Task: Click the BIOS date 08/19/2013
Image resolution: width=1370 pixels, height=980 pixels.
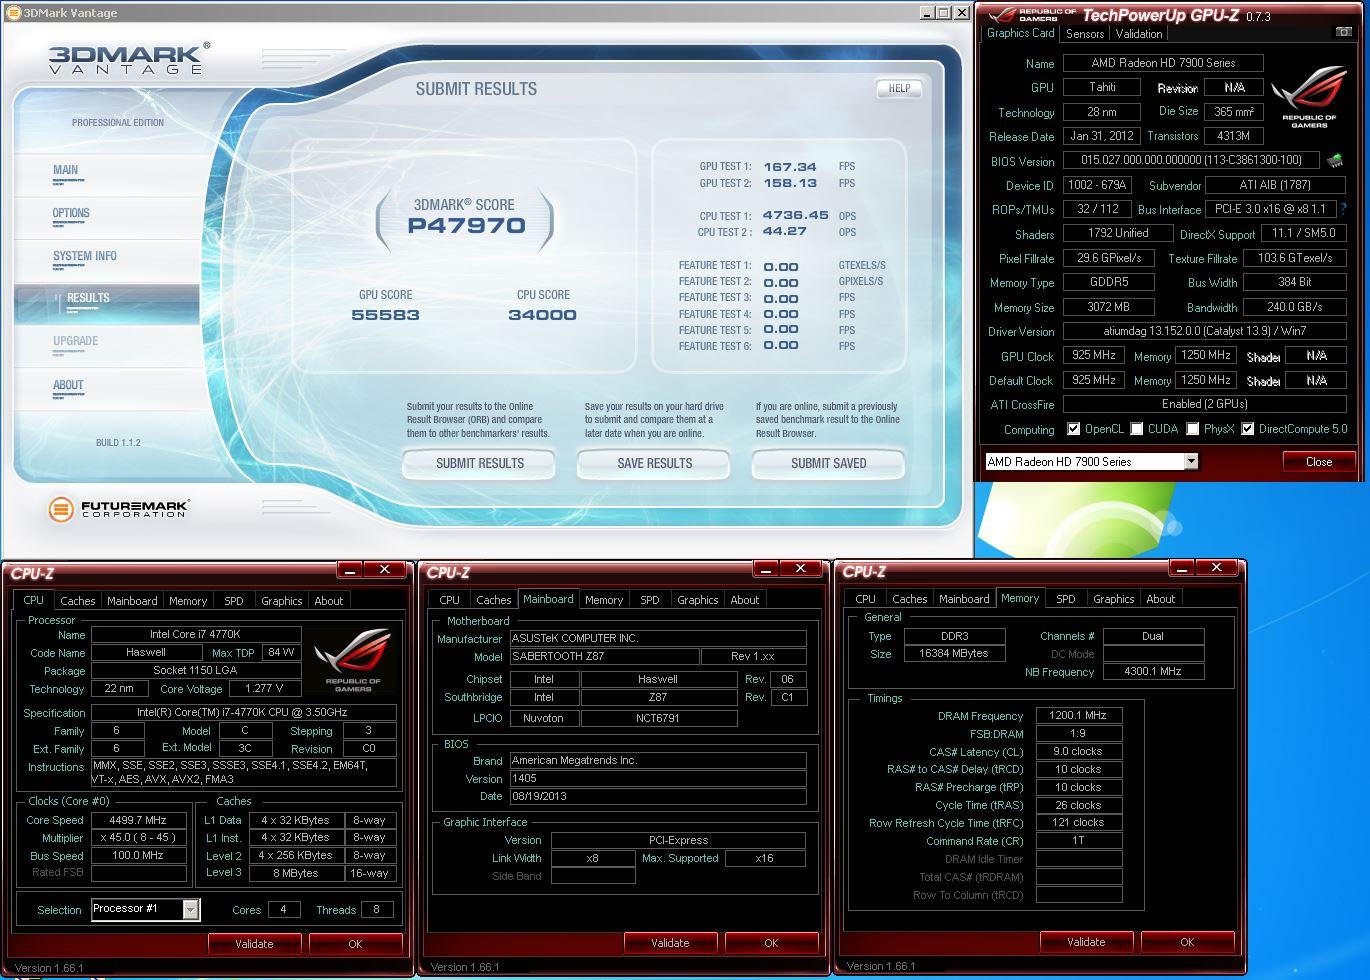Action: [x=658, y=797]
